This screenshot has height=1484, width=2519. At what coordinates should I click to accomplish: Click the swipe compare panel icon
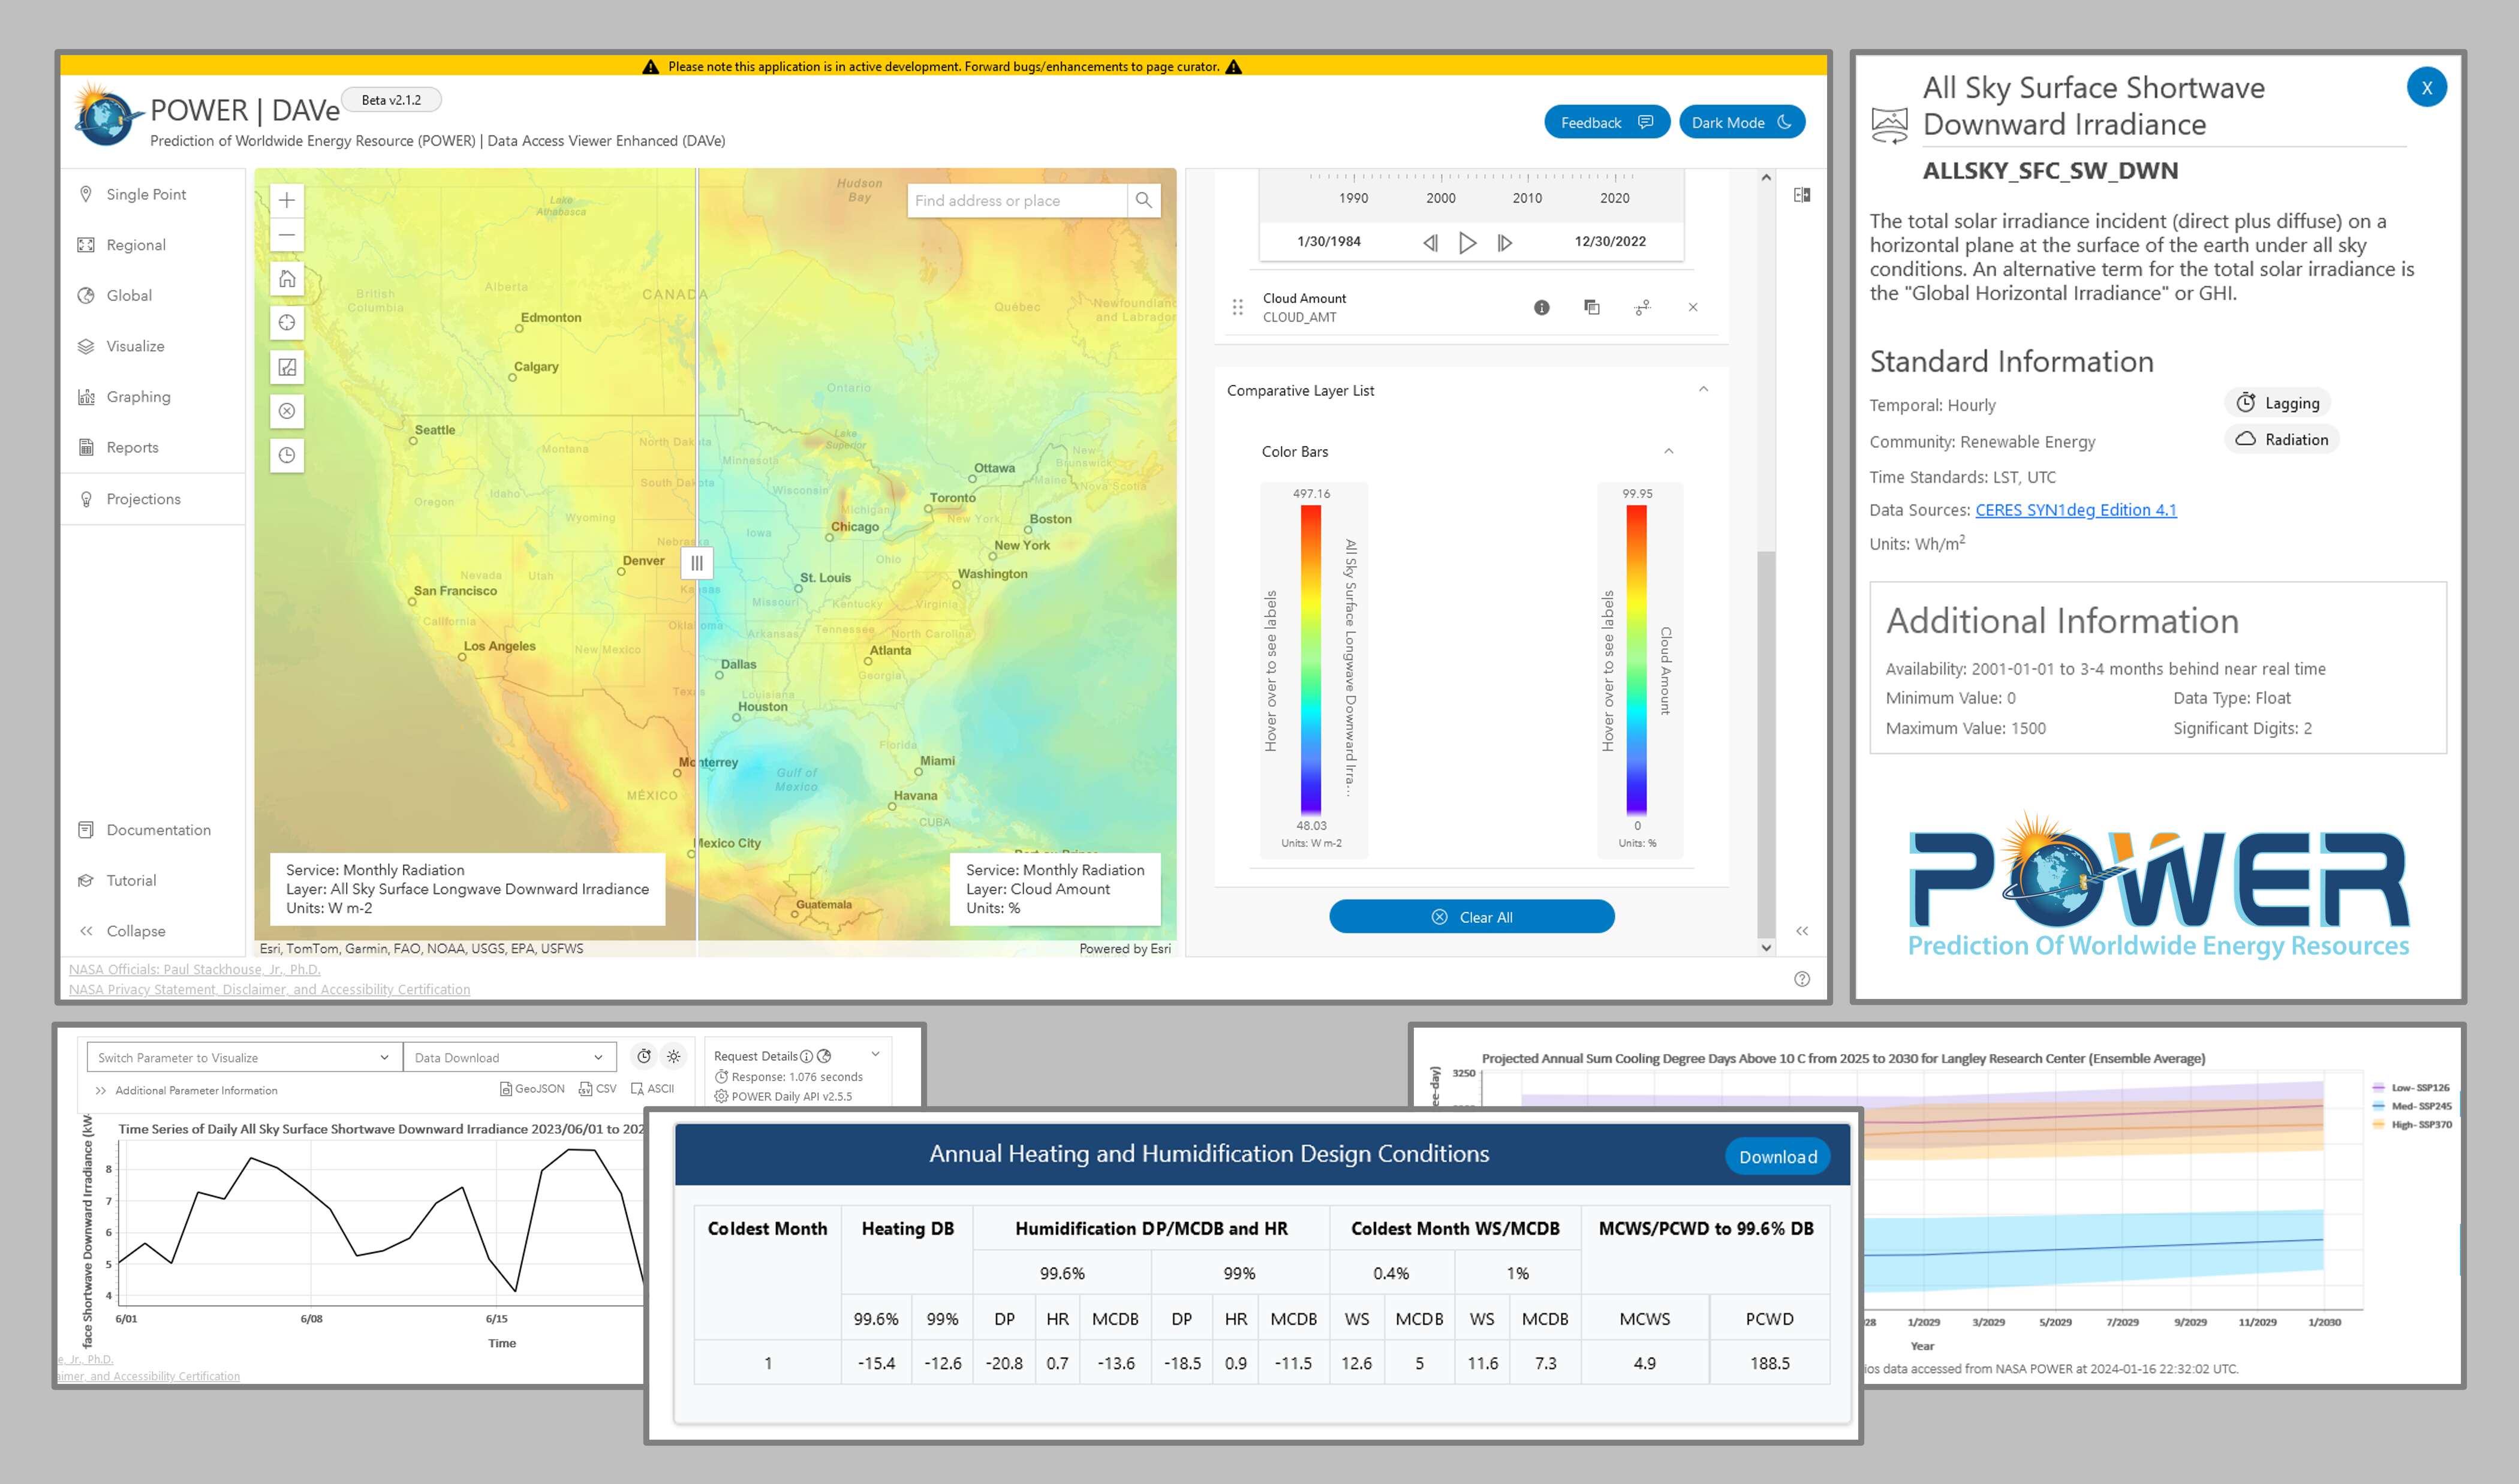coord(1801,195)
